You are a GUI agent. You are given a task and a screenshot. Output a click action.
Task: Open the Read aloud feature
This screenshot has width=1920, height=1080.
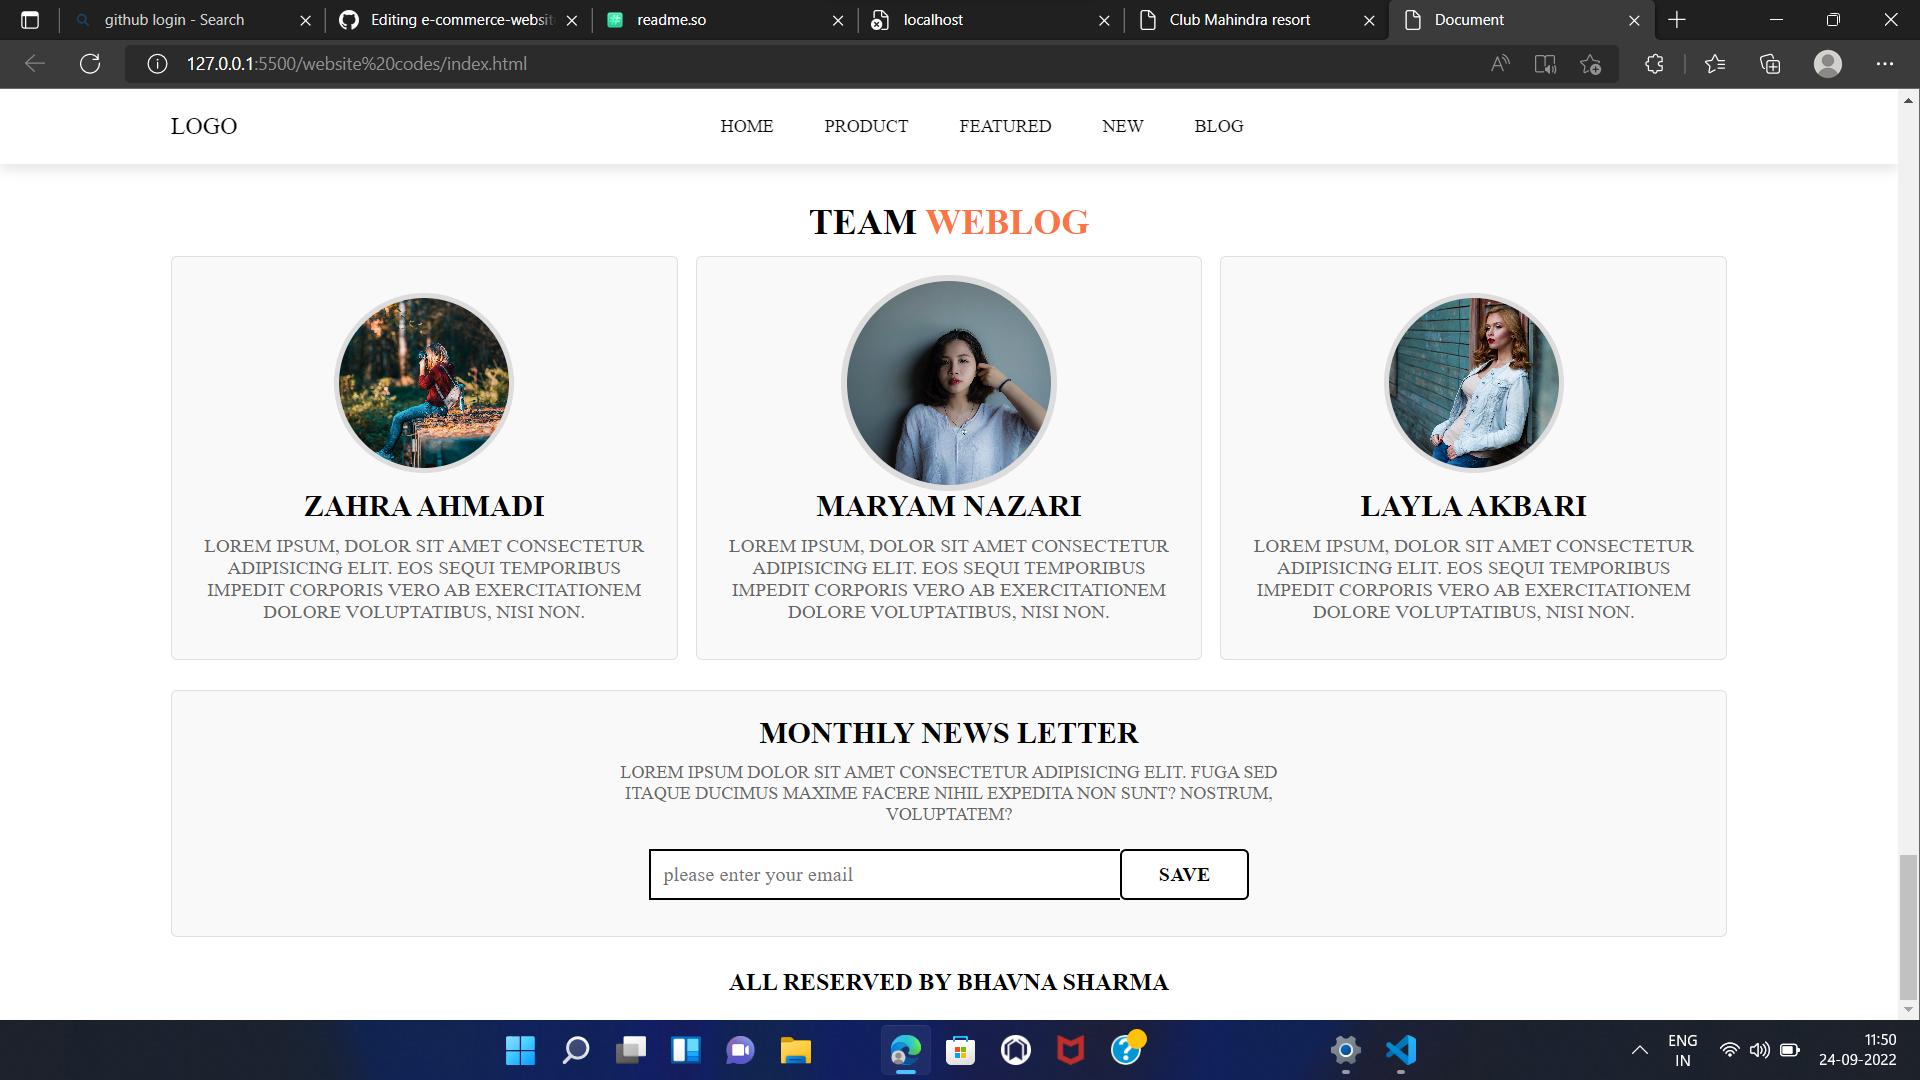pos(1500,63)
